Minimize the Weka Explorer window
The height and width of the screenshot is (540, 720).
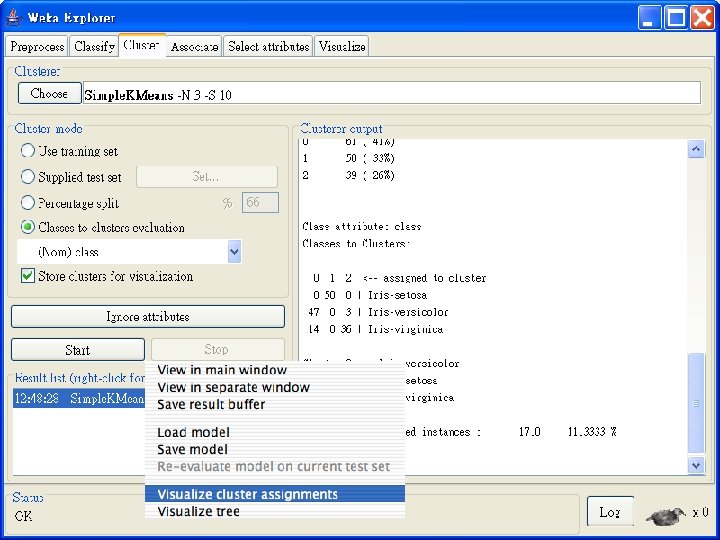tap(649, 17)
